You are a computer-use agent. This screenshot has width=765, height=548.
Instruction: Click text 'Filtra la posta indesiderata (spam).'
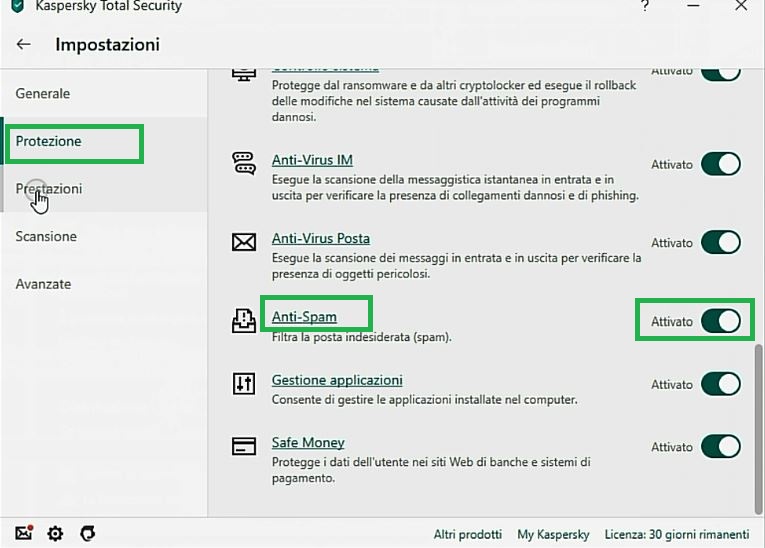pyautogui.click(x=362, y=337)
